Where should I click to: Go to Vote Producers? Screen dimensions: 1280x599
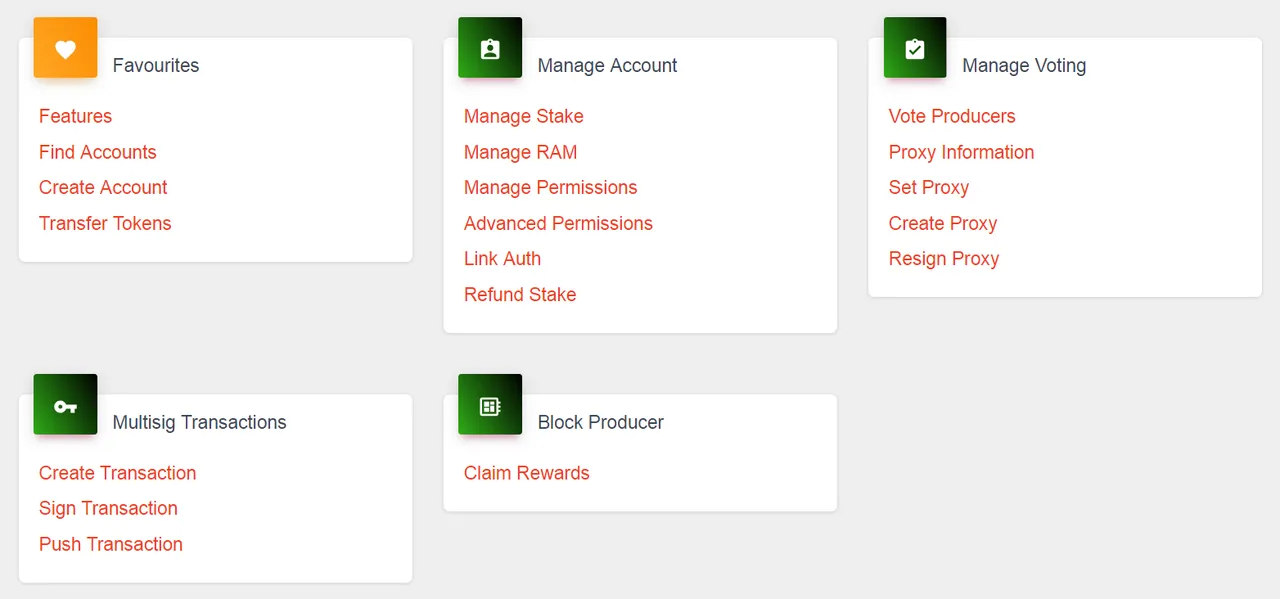[952, 116]
